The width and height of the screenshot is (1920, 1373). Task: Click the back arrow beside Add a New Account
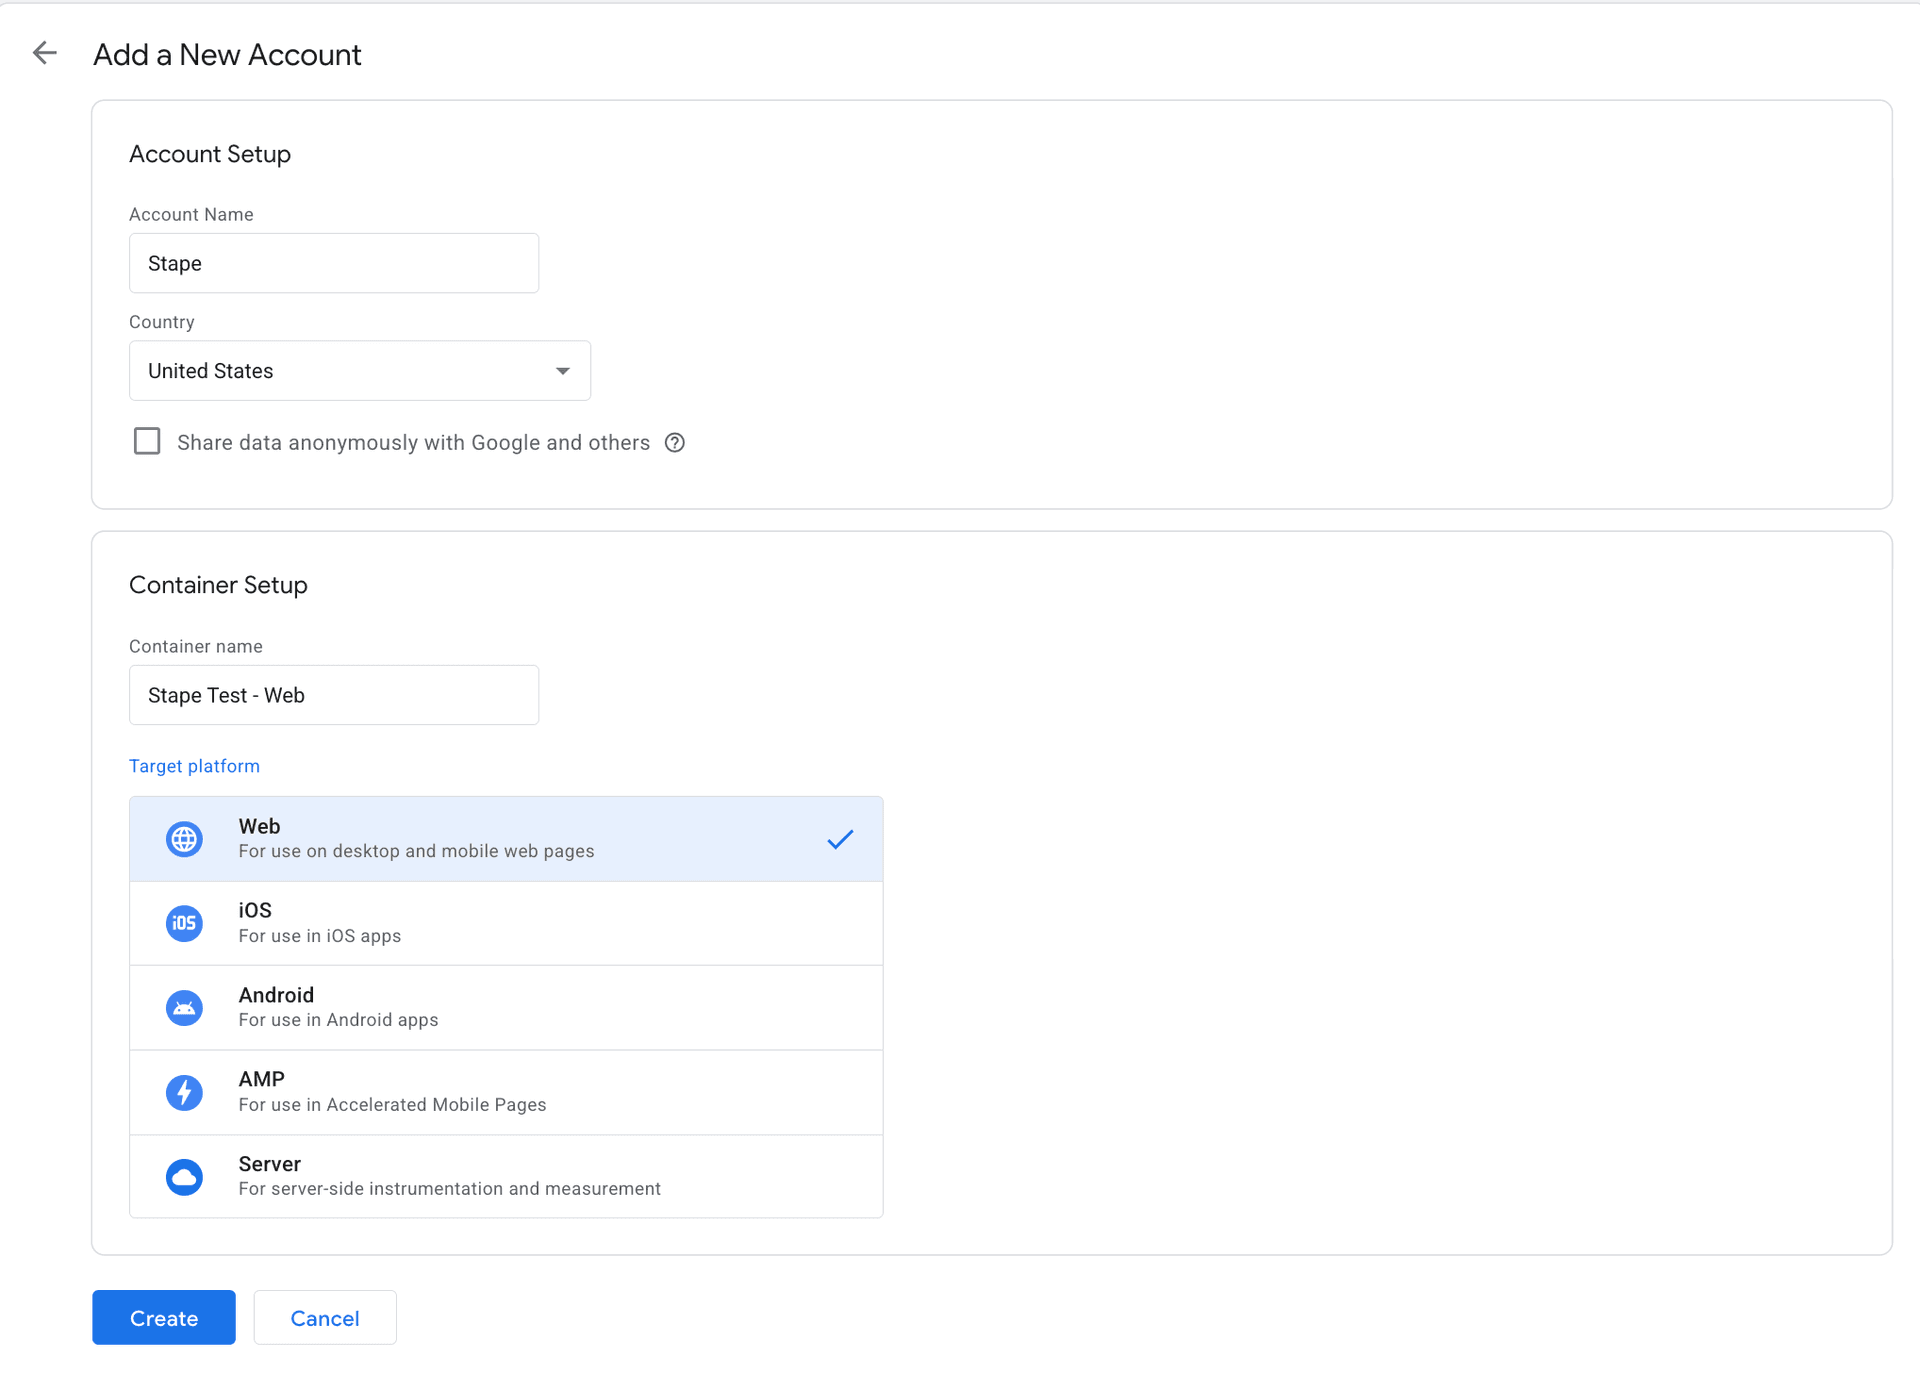(44, 53)
